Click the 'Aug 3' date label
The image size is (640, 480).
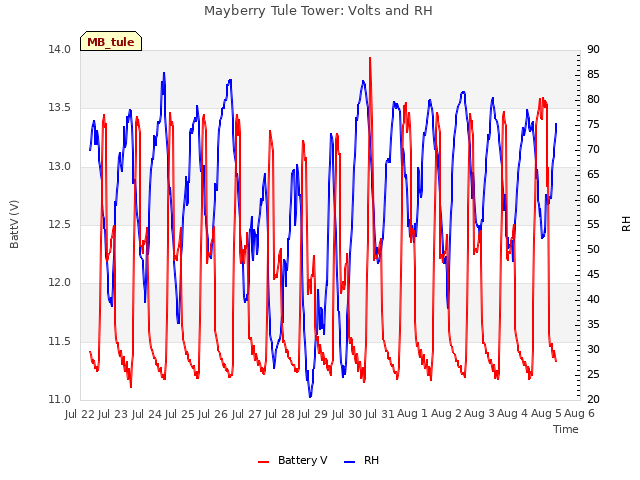click(x=480, y=414)
